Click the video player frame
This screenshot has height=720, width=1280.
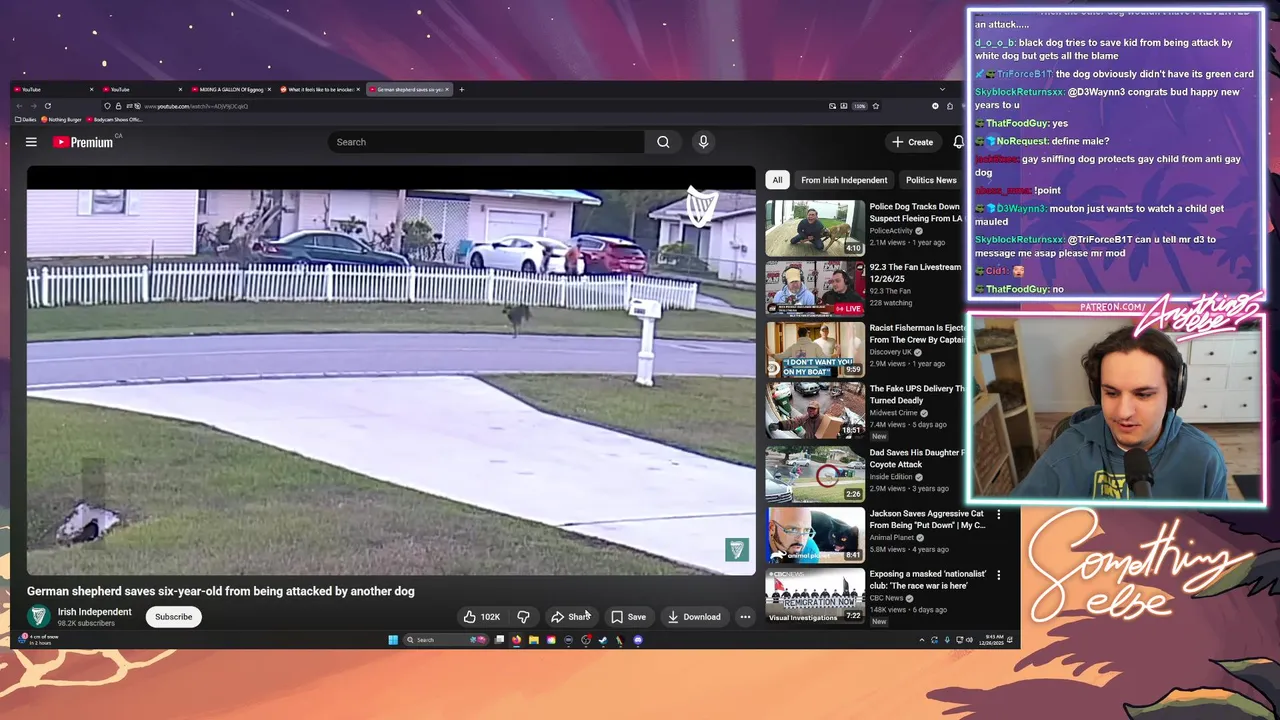[x=391, y=372]
